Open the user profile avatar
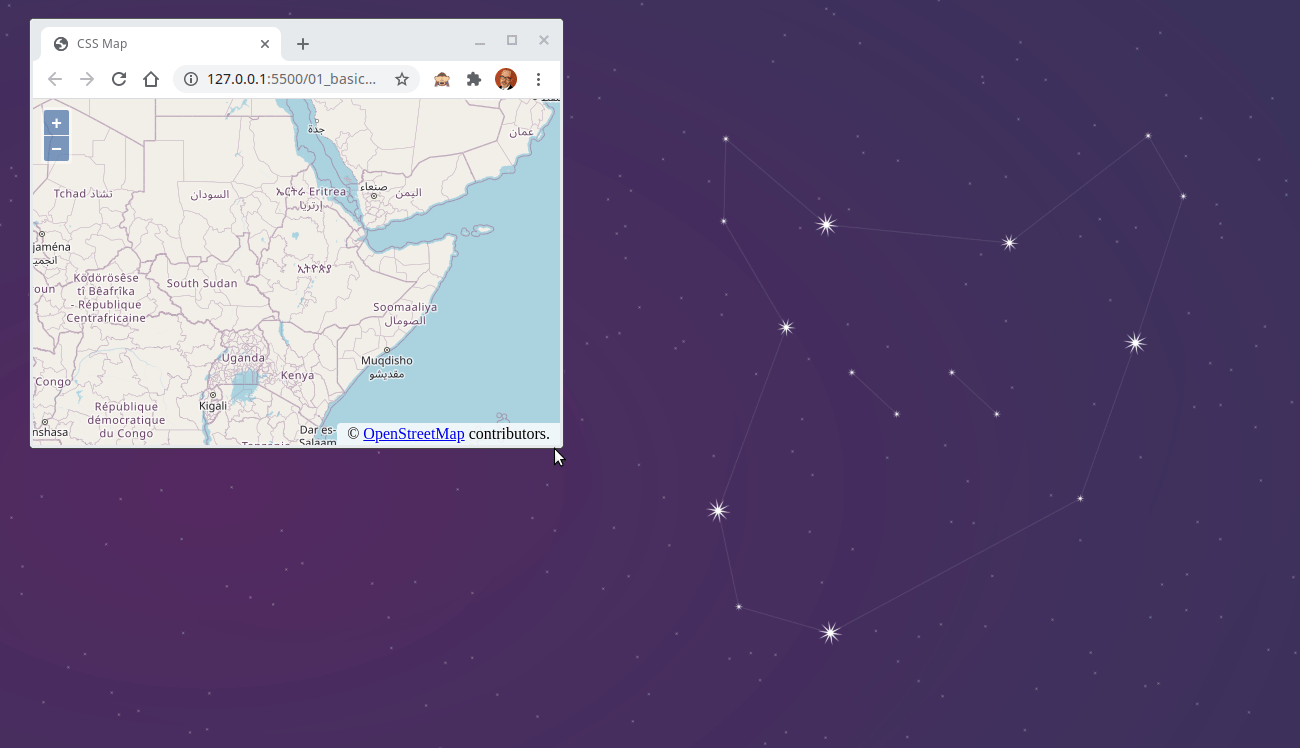Image resolution: width=1300 pixels, height=748 pixels. point(506,79)
